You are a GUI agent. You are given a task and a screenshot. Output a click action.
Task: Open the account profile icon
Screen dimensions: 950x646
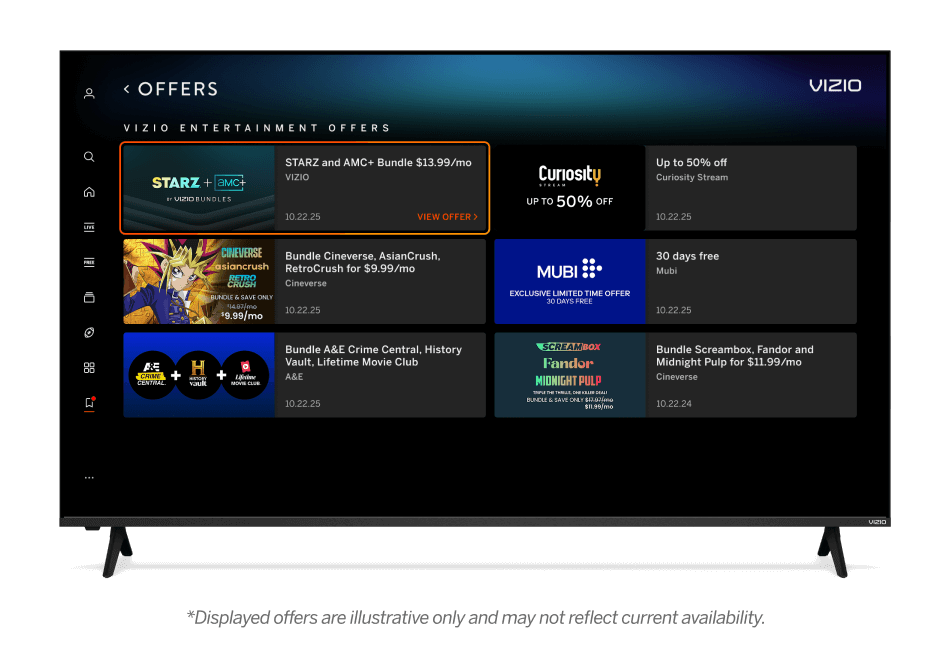pyautogui.click(x=89, y=92)
